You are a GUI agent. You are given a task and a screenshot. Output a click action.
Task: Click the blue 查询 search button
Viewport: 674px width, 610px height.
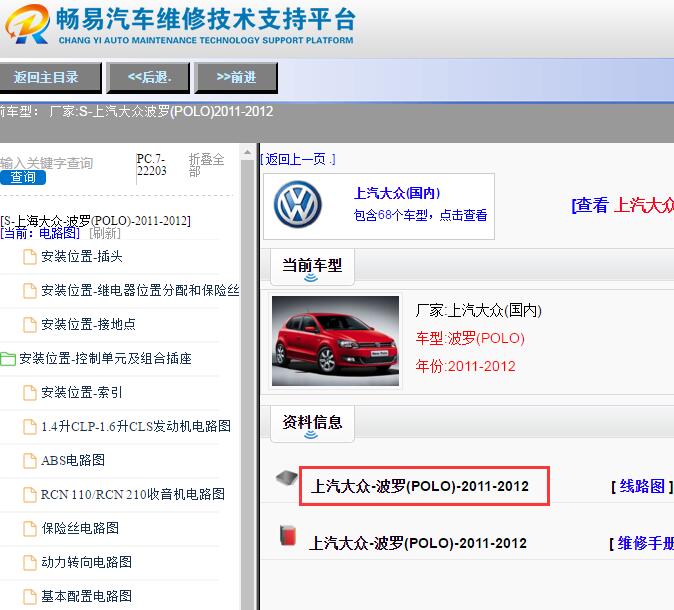pyautogui.click(x=23, y=178)
